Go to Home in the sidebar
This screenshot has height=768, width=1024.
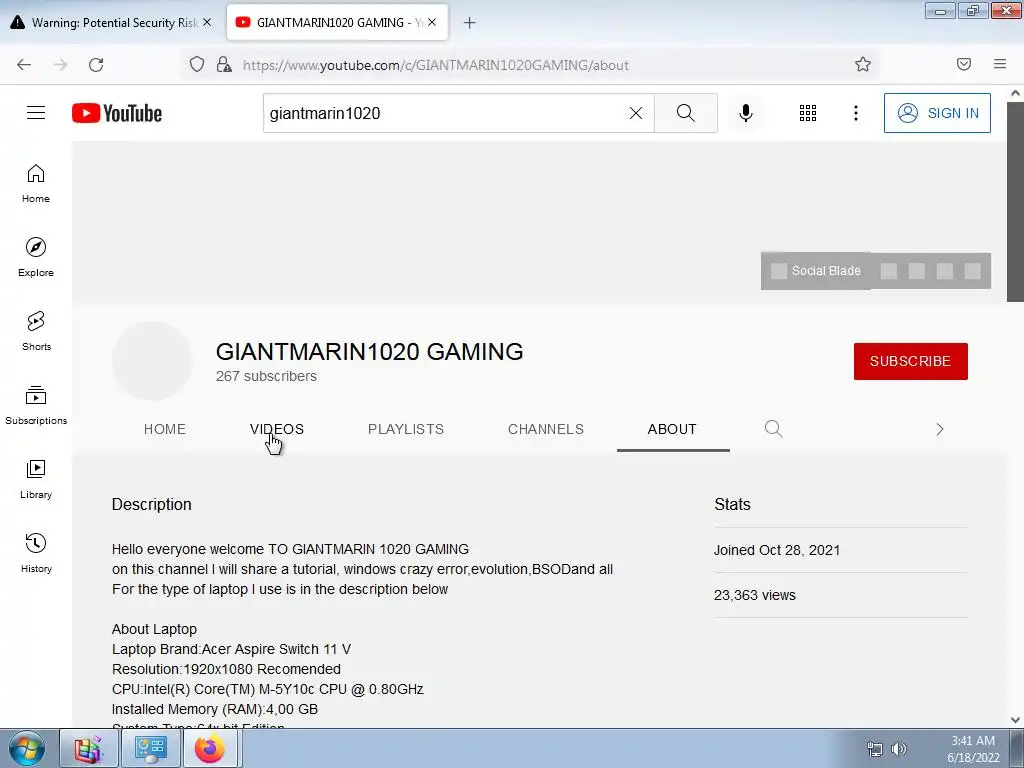(x=36, y=184)
